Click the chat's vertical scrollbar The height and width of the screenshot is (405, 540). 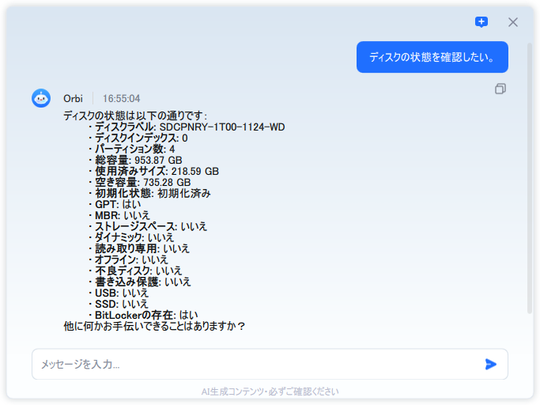coord(530,178)
